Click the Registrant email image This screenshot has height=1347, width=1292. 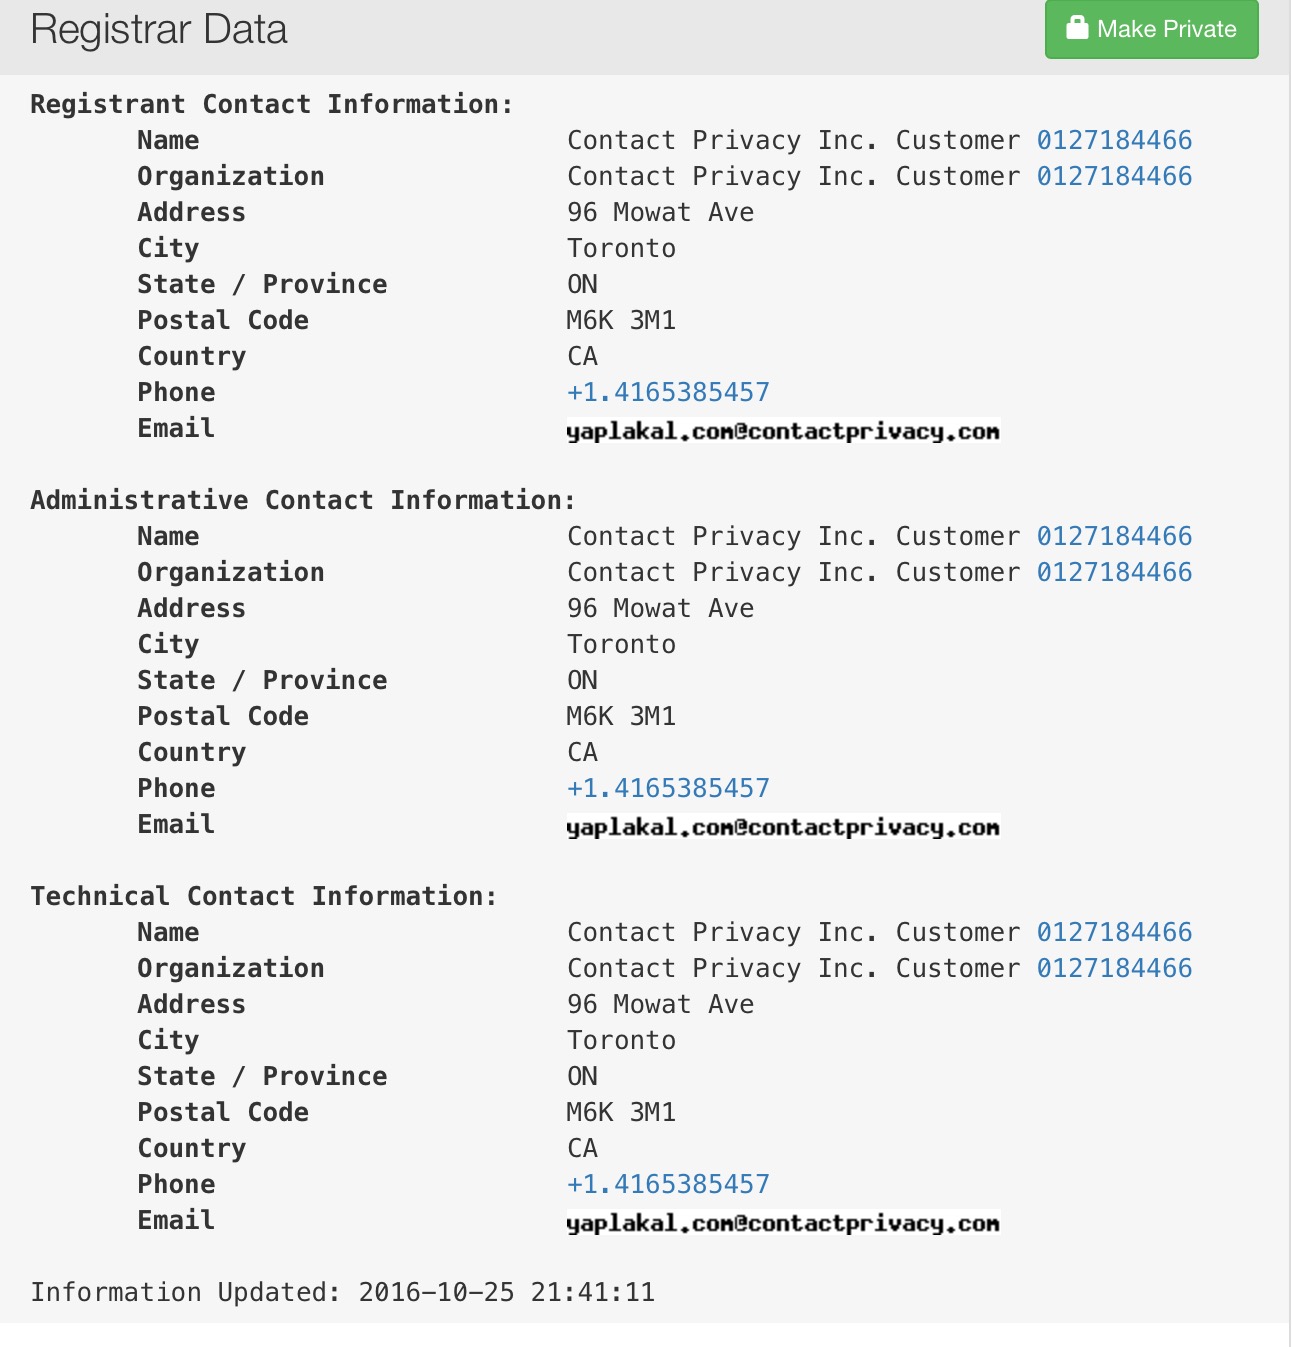coord(783,431)
